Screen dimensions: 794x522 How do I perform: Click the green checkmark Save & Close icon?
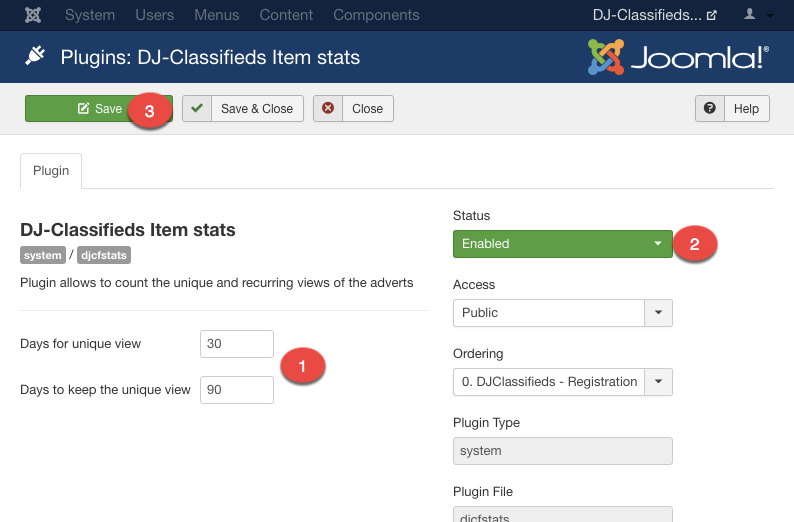coord(197,109)
